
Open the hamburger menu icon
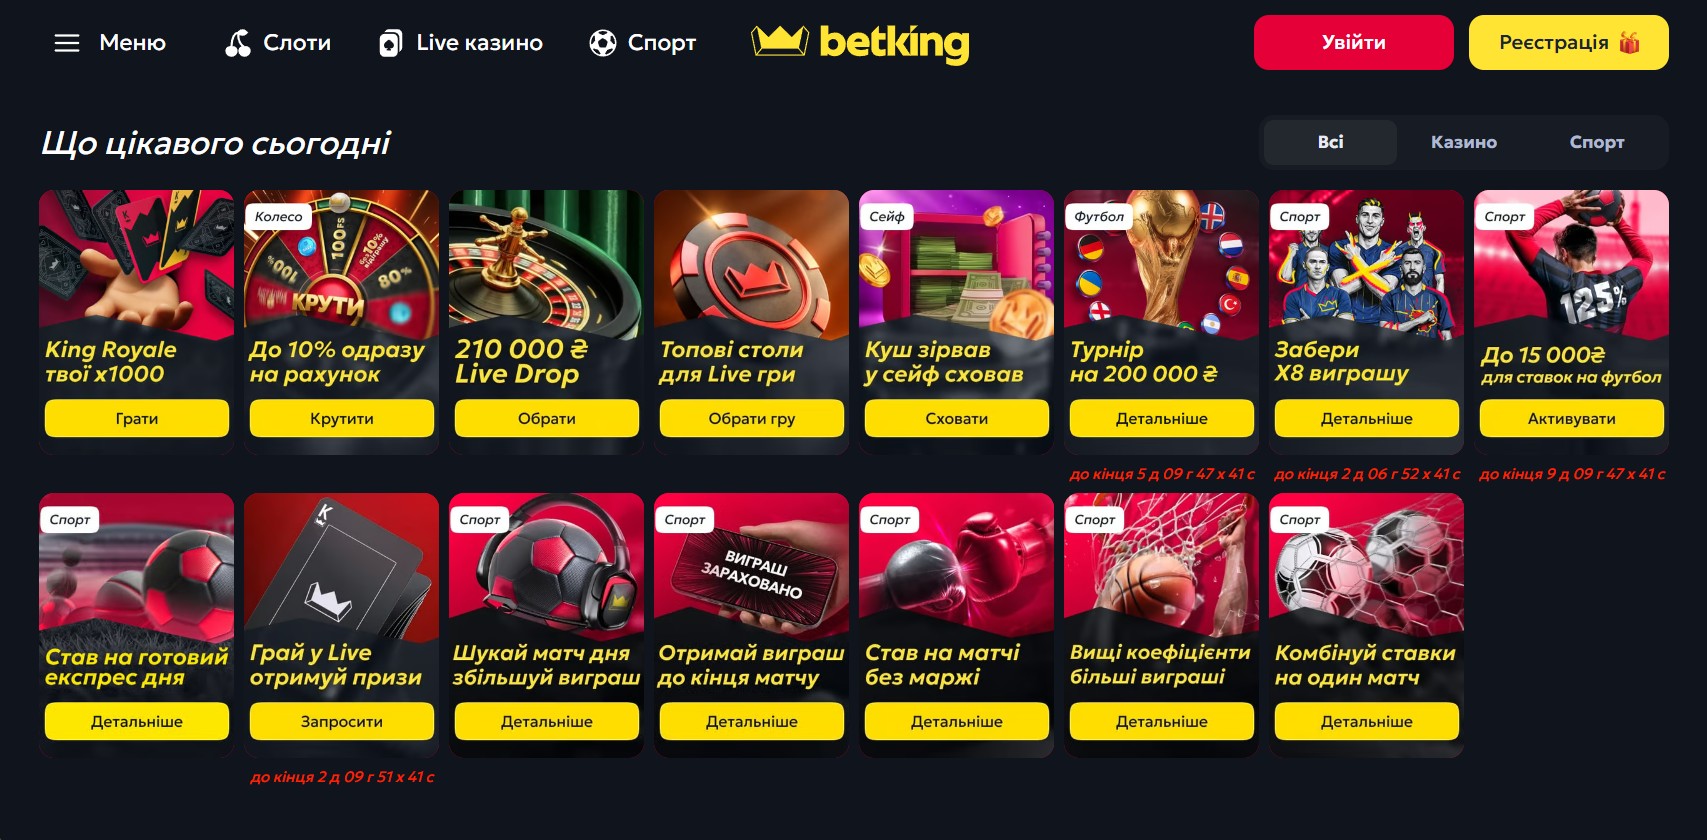pyautogui.click(x=67, y=43)
